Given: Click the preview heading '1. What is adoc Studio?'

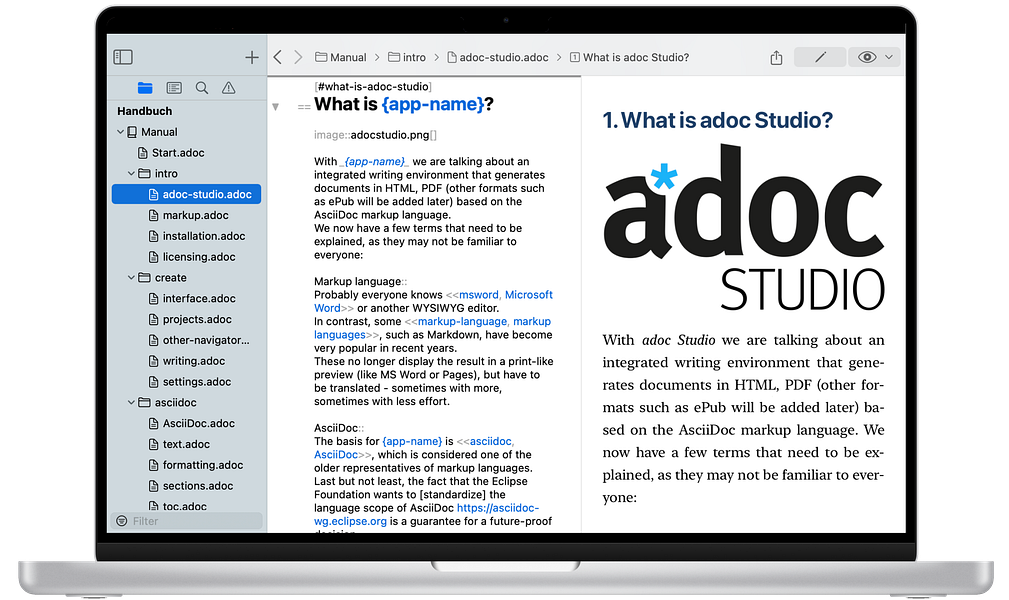Looking at the screenshot, I should point(717,120).
